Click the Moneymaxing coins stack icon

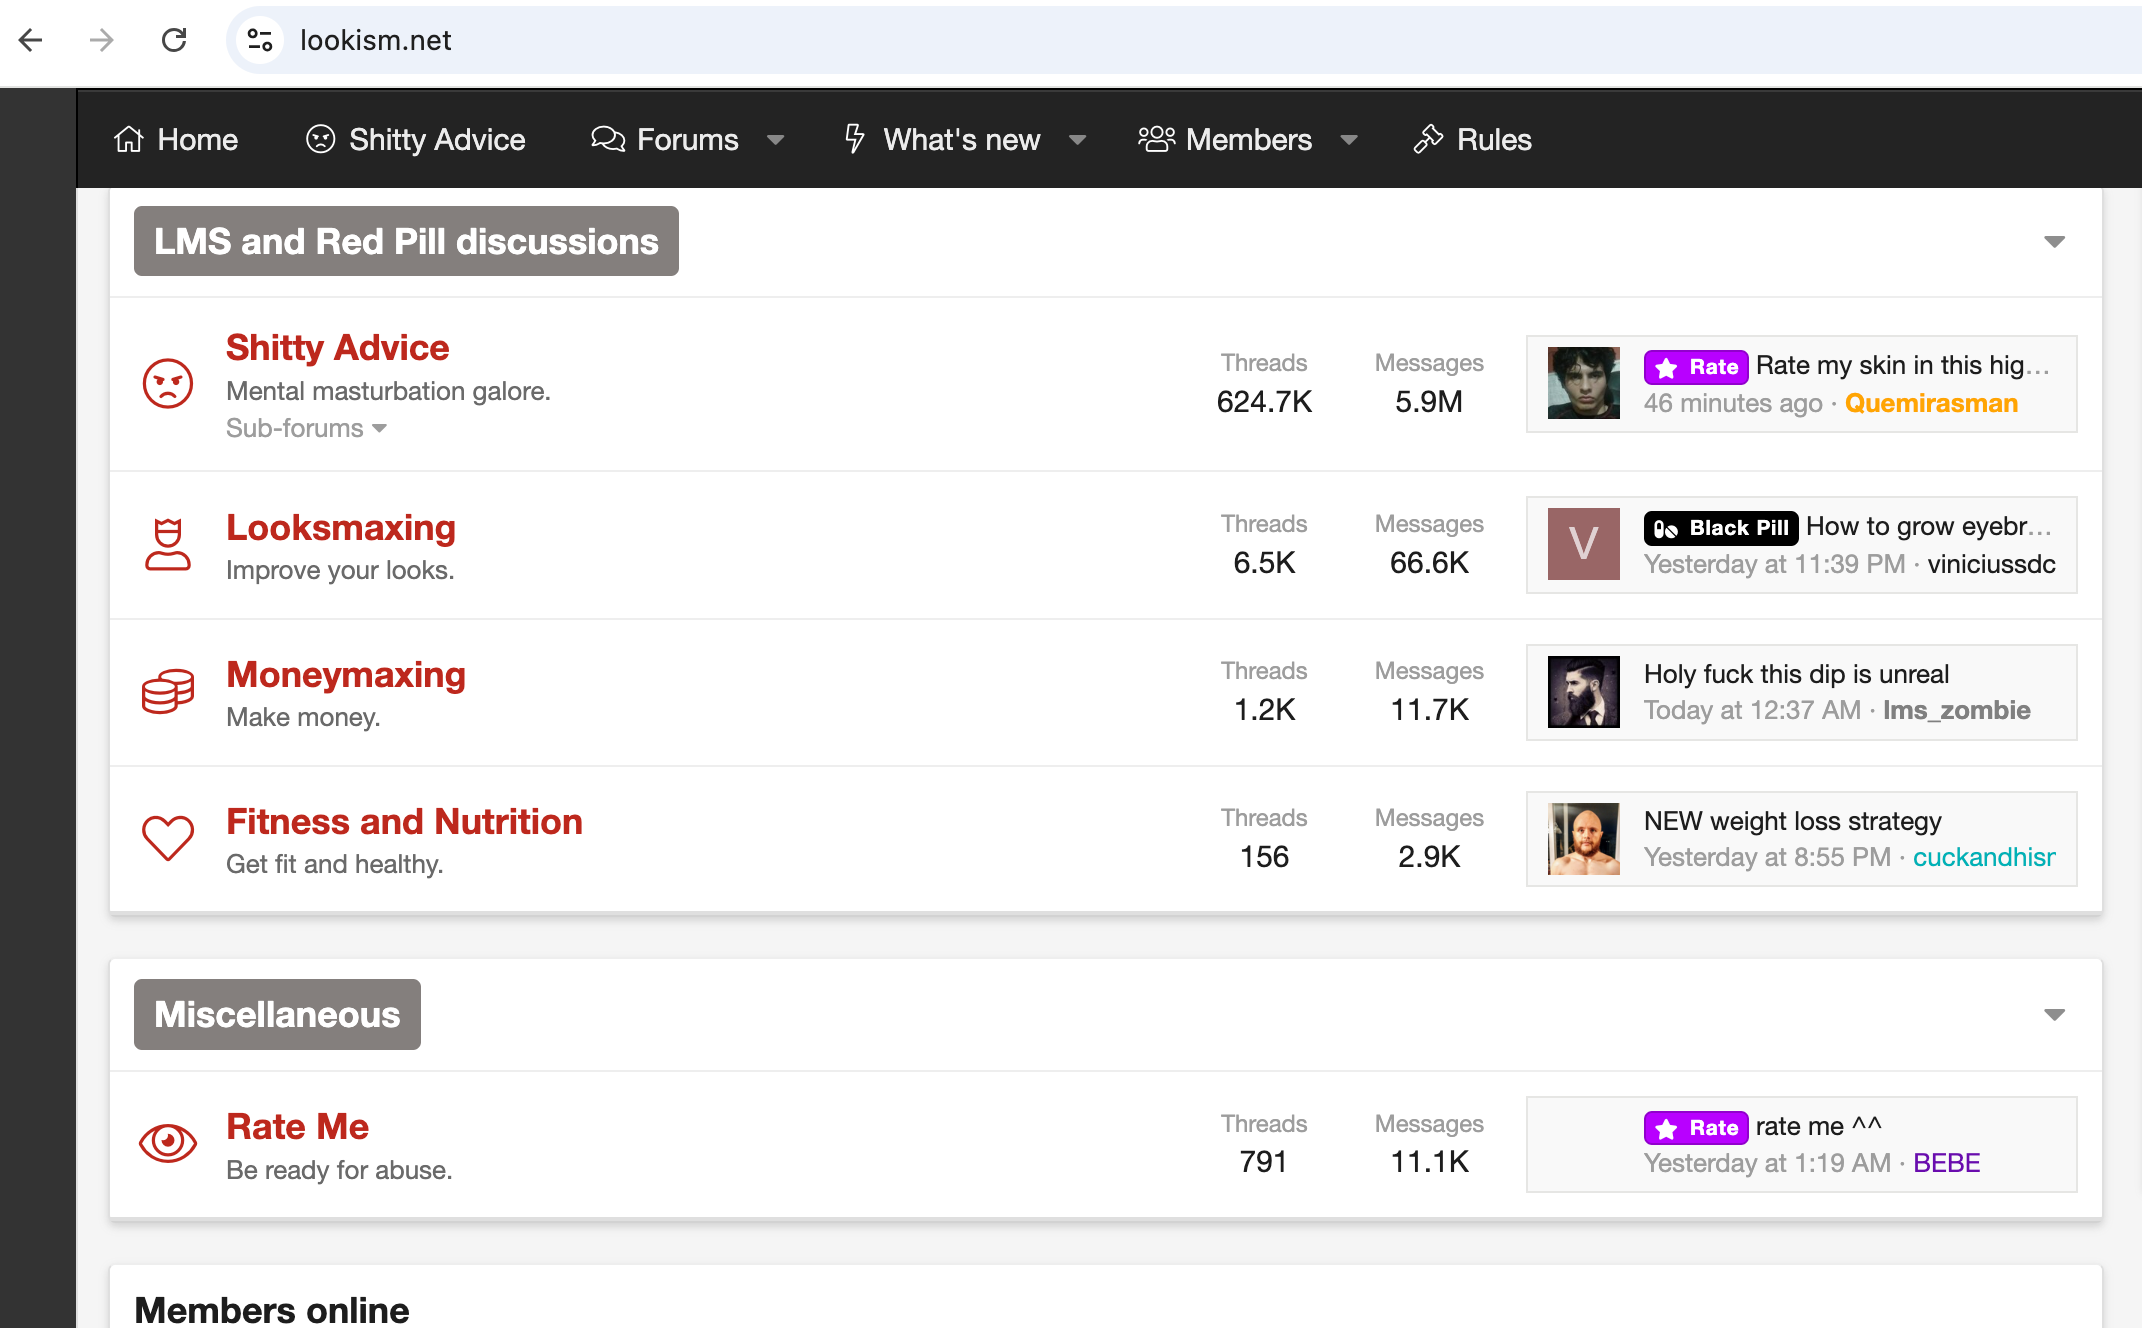pyautogui.click(x=167, y=692)
